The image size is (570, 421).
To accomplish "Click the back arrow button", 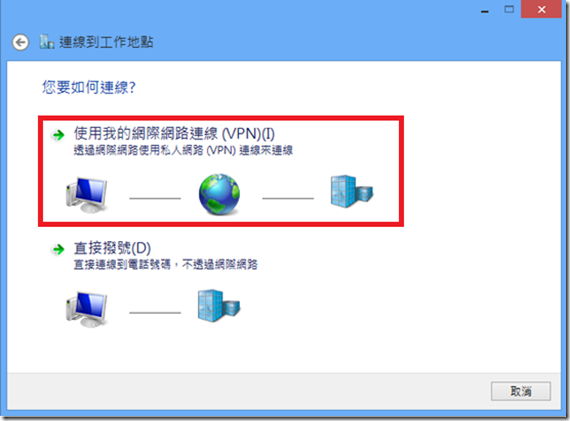I will (20, 42).
